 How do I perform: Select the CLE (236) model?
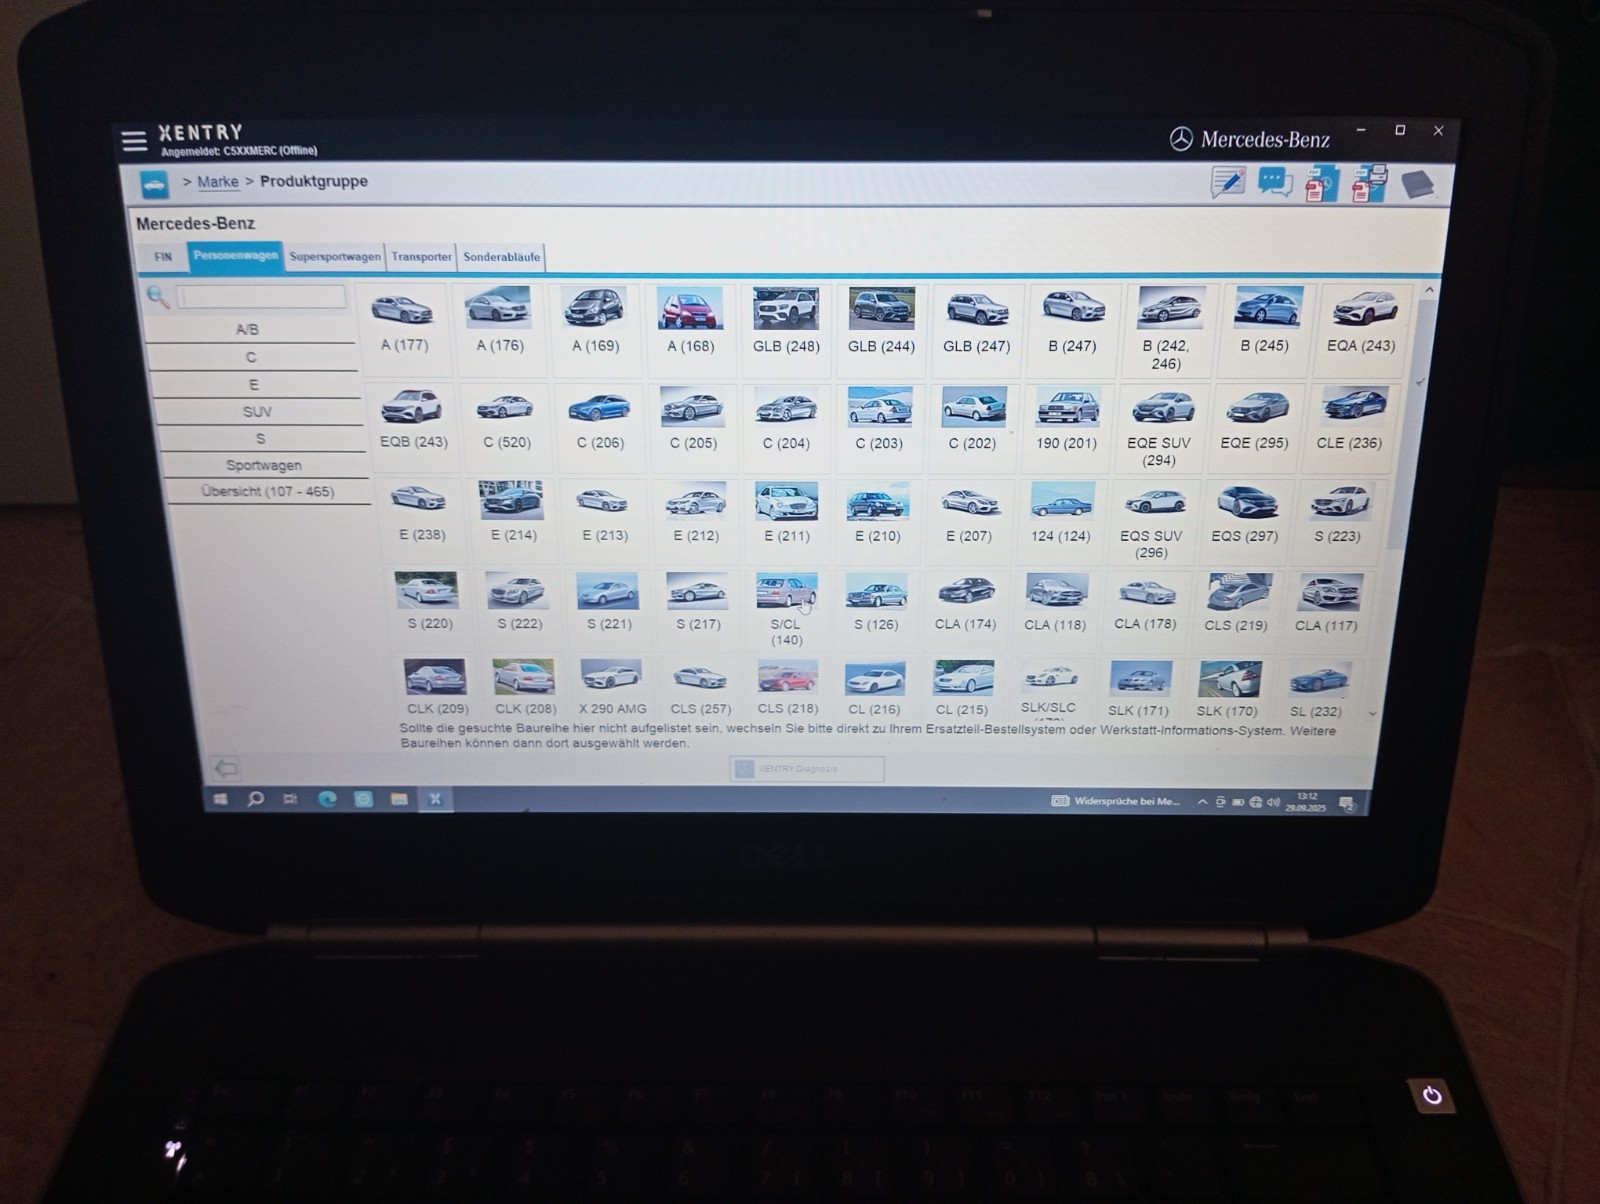(1349, 421)
